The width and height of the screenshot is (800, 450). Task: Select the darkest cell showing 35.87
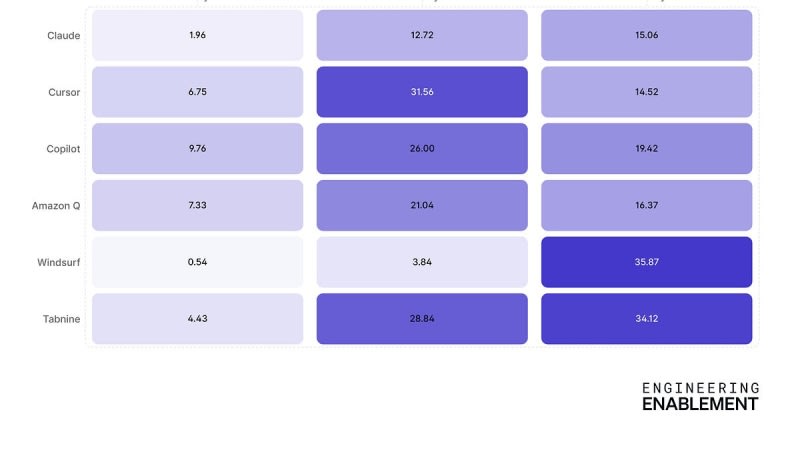(x=646, y=262)
